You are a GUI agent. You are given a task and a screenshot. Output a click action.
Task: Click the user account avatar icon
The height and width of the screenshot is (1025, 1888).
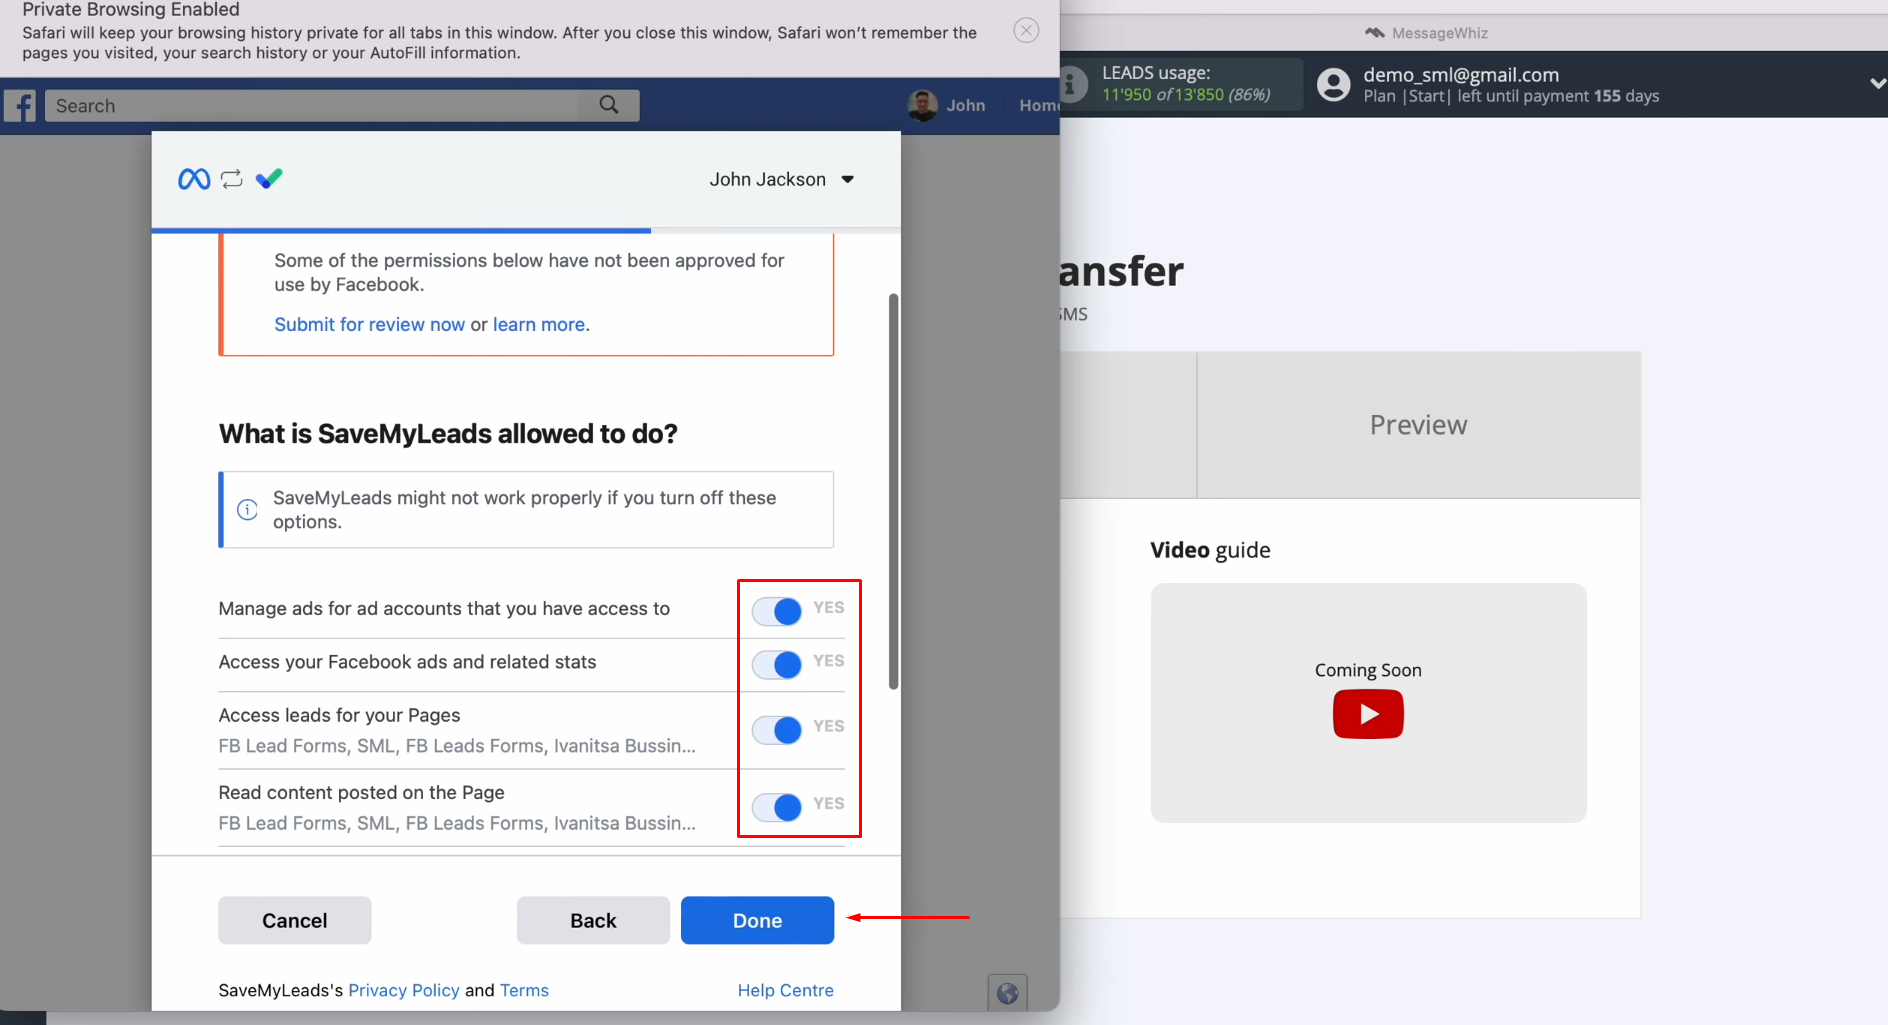[1333, 84]
